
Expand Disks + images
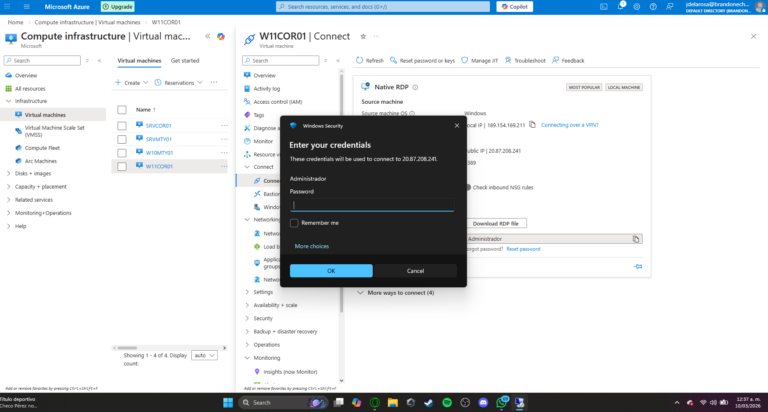click(8, 173)
